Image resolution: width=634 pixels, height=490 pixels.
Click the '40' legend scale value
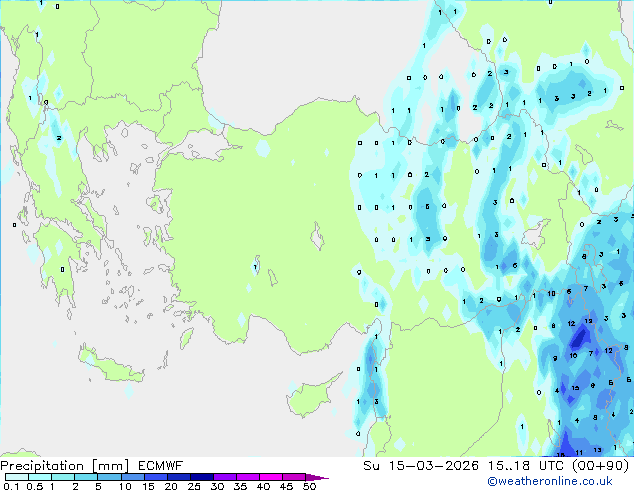(x=264, y=486)
